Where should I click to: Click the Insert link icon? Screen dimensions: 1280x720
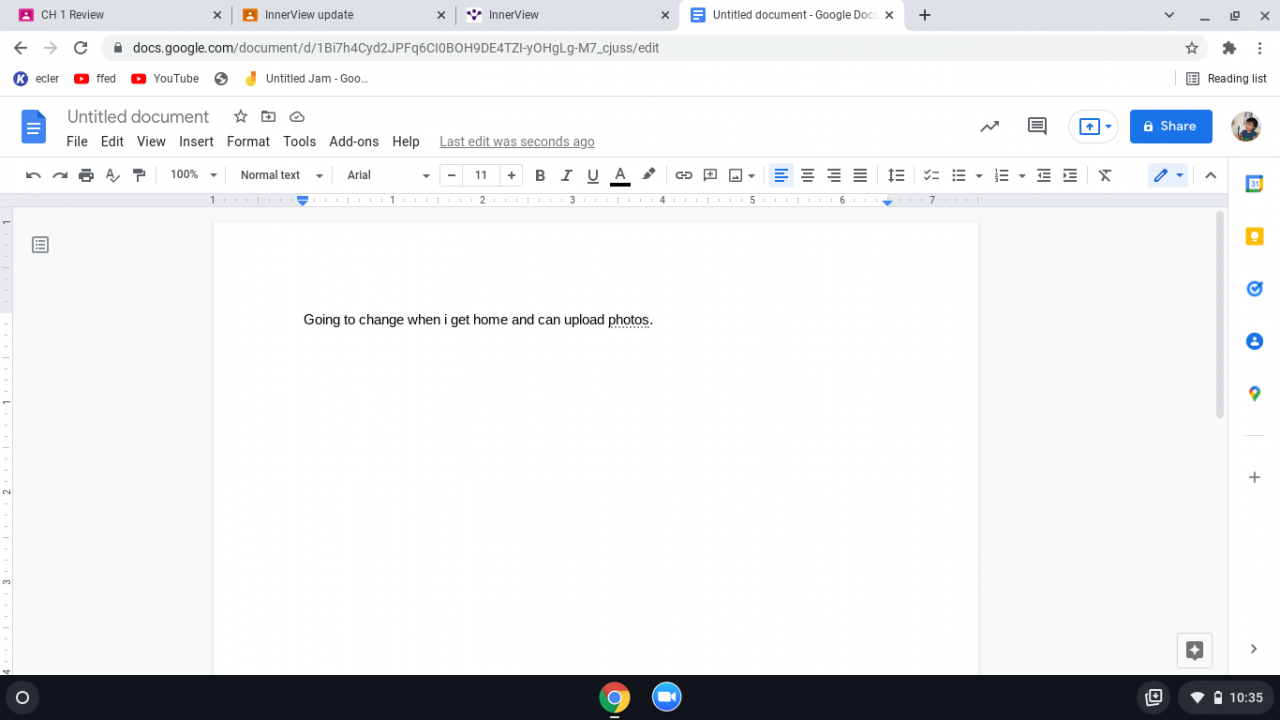(x=683, y=175)
